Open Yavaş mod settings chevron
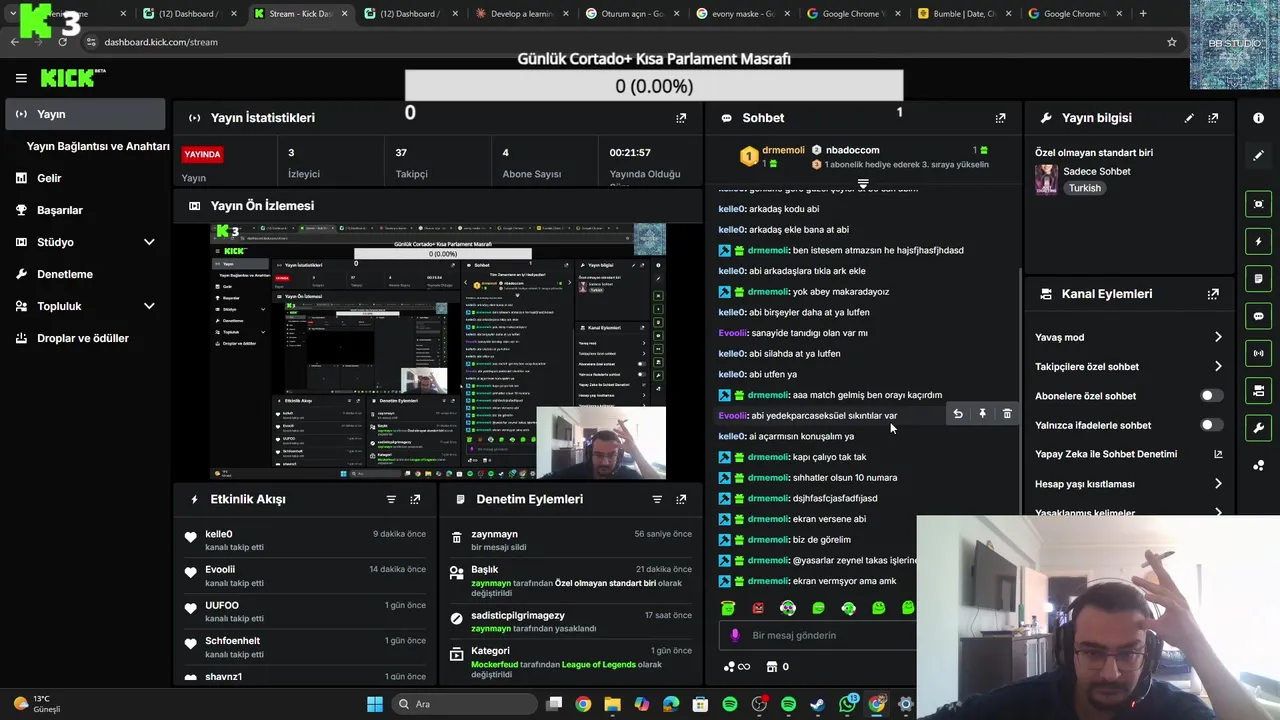This screenshot has width=1280, height=720. point(1218,337)
